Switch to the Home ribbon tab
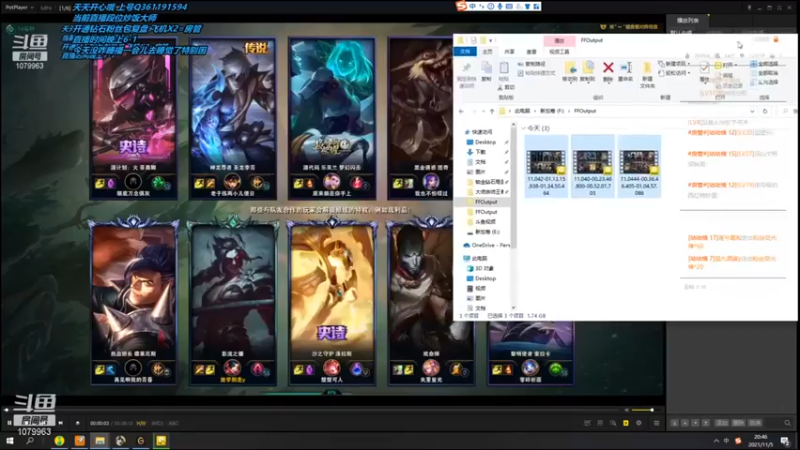The height and width of the screenshot is (450, 800). click(x=488, y=52)
